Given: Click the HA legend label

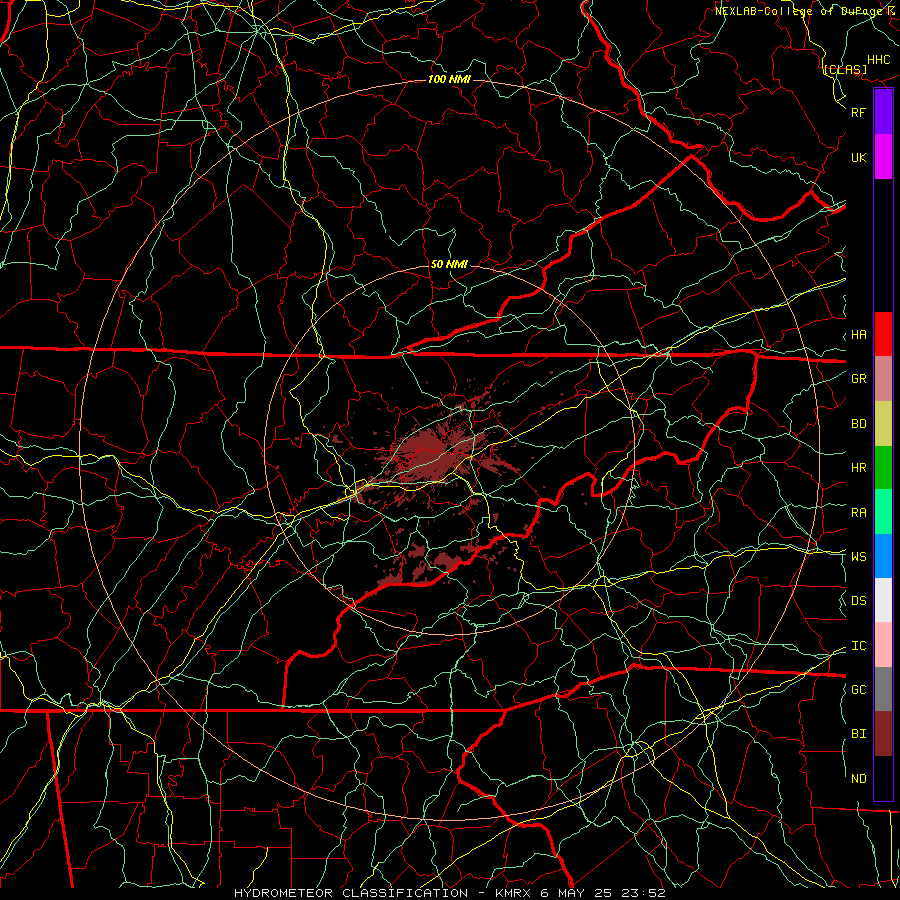Looking at the screenshot, I should (x=859, y=335).
